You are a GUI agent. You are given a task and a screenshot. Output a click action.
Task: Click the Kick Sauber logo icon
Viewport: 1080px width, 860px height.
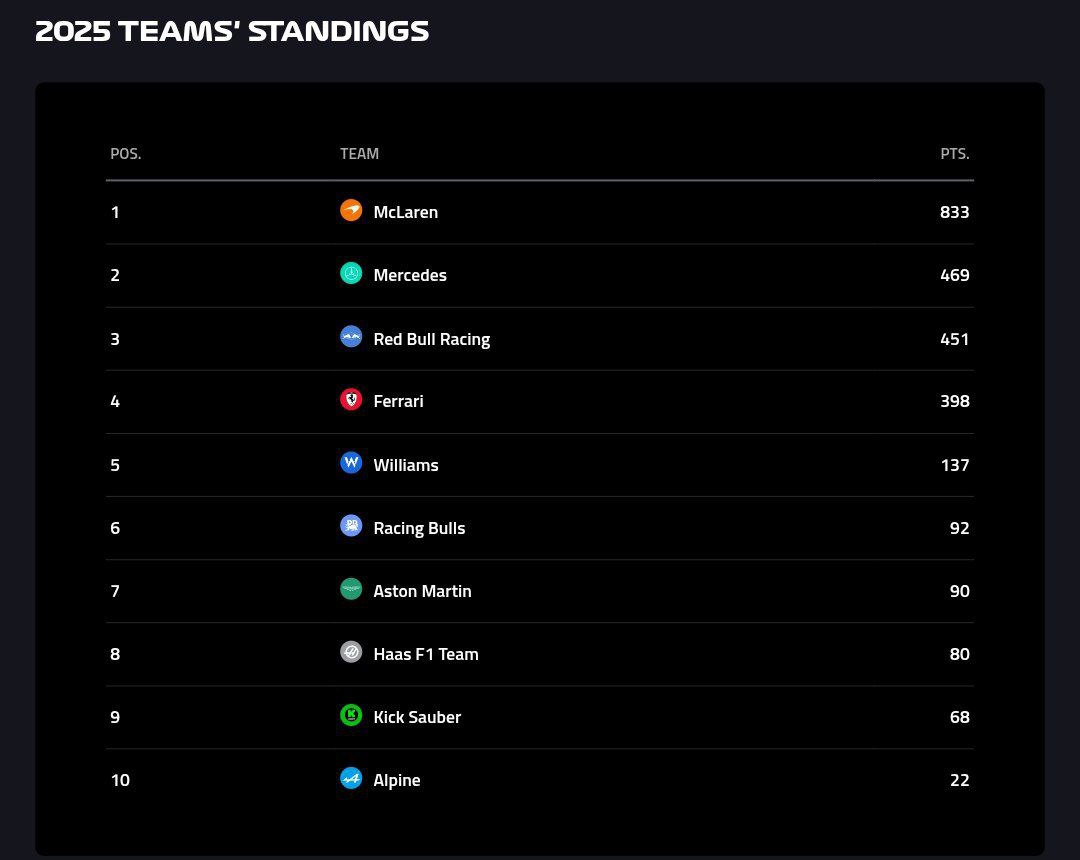[351, 715]
